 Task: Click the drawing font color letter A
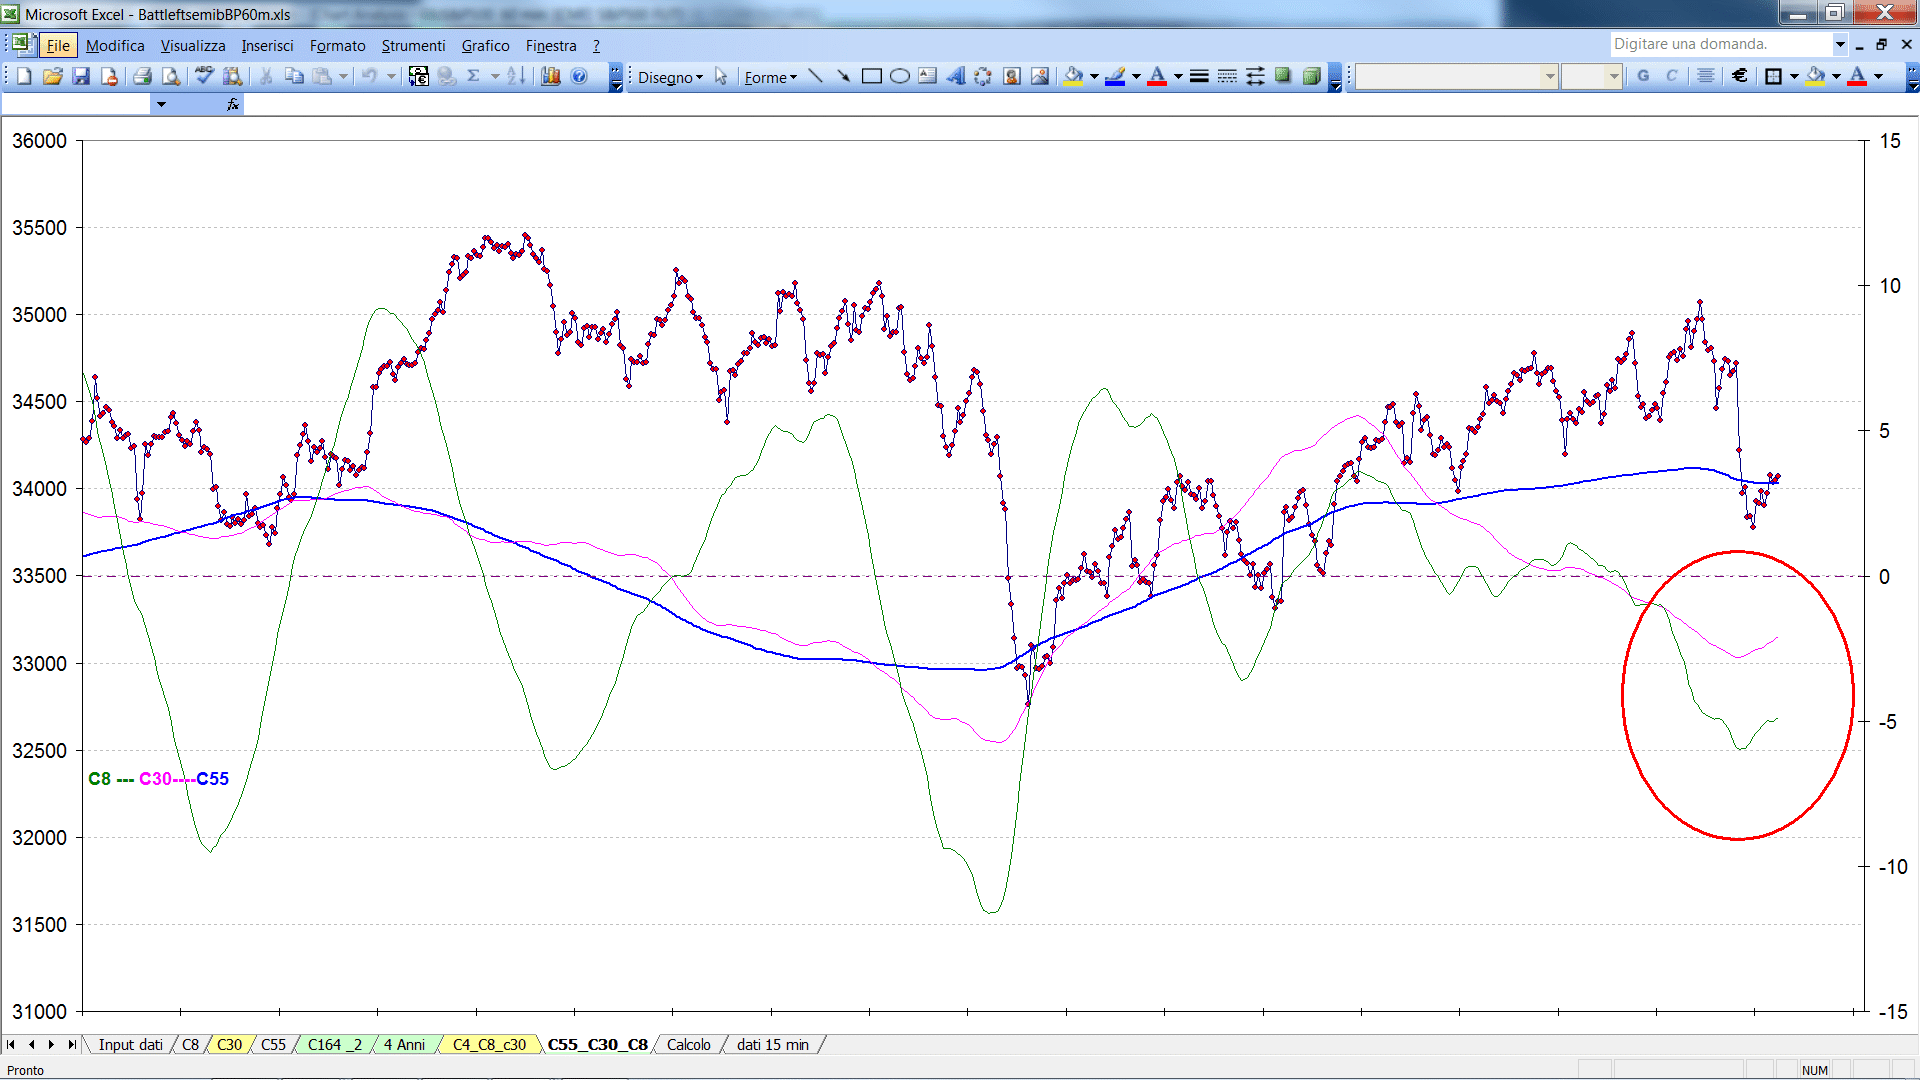(x=1157, y=76)
